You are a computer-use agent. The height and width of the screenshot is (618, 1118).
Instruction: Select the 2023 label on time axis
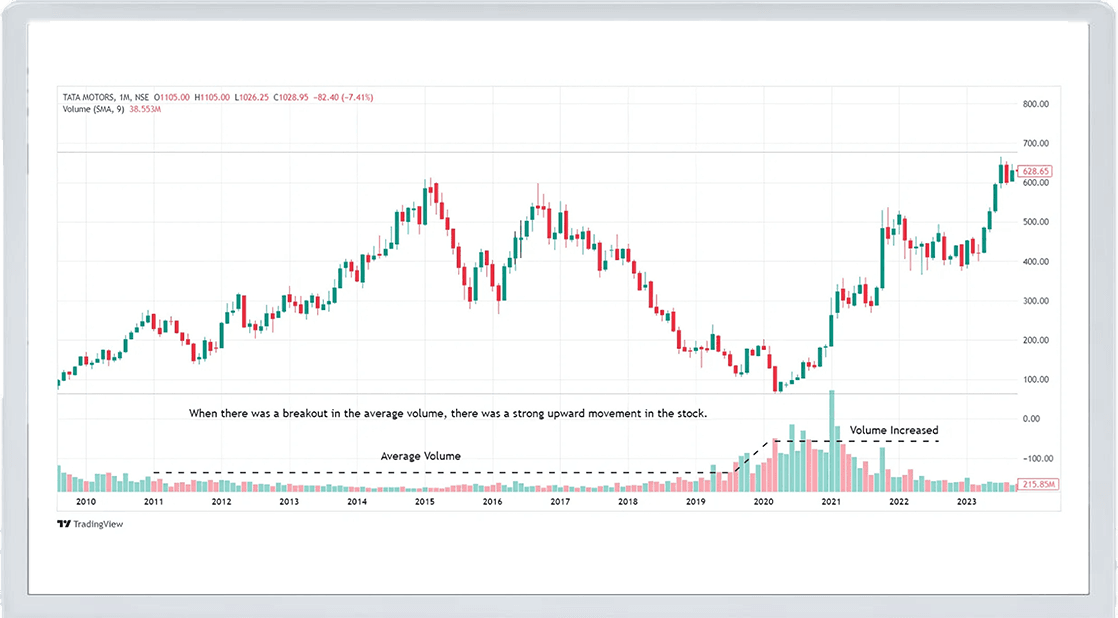pyautogui.click(x=966, y=502)
